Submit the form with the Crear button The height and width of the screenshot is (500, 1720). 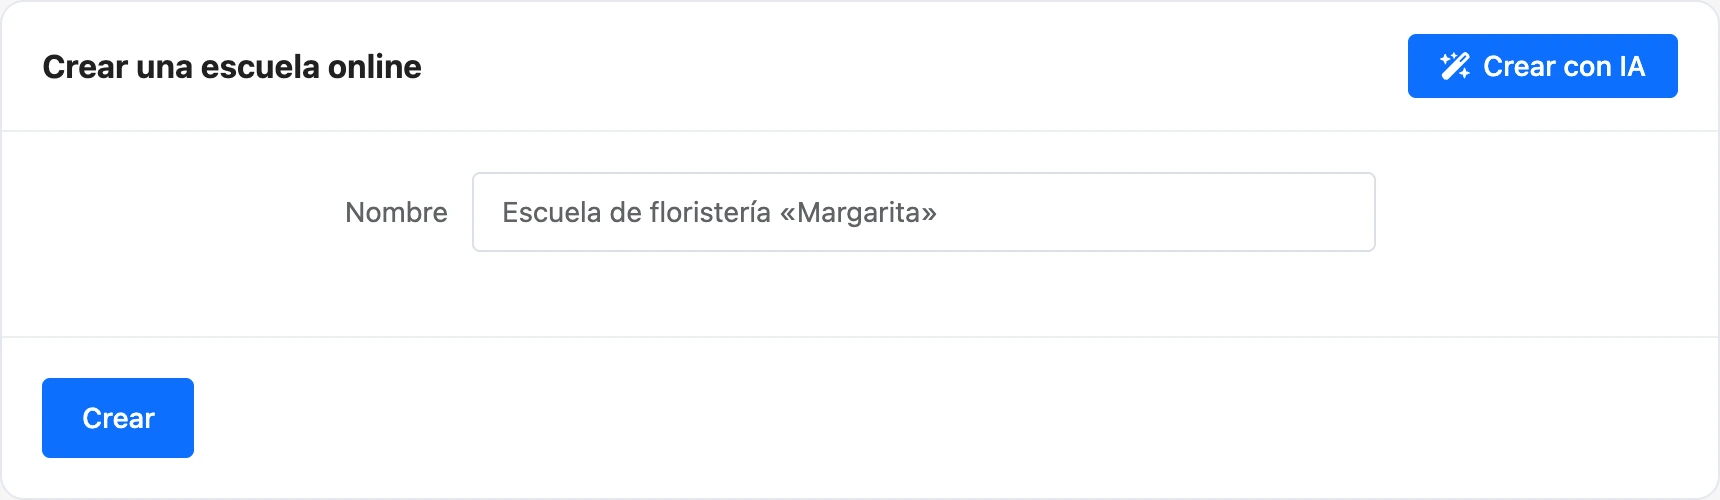118,418
